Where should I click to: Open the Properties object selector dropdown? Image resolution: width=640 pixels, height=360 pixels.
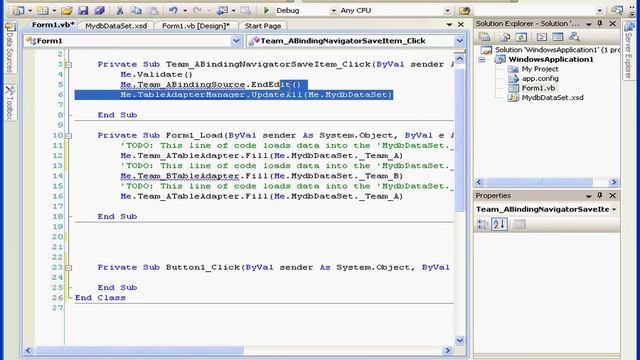pos(614,209)
